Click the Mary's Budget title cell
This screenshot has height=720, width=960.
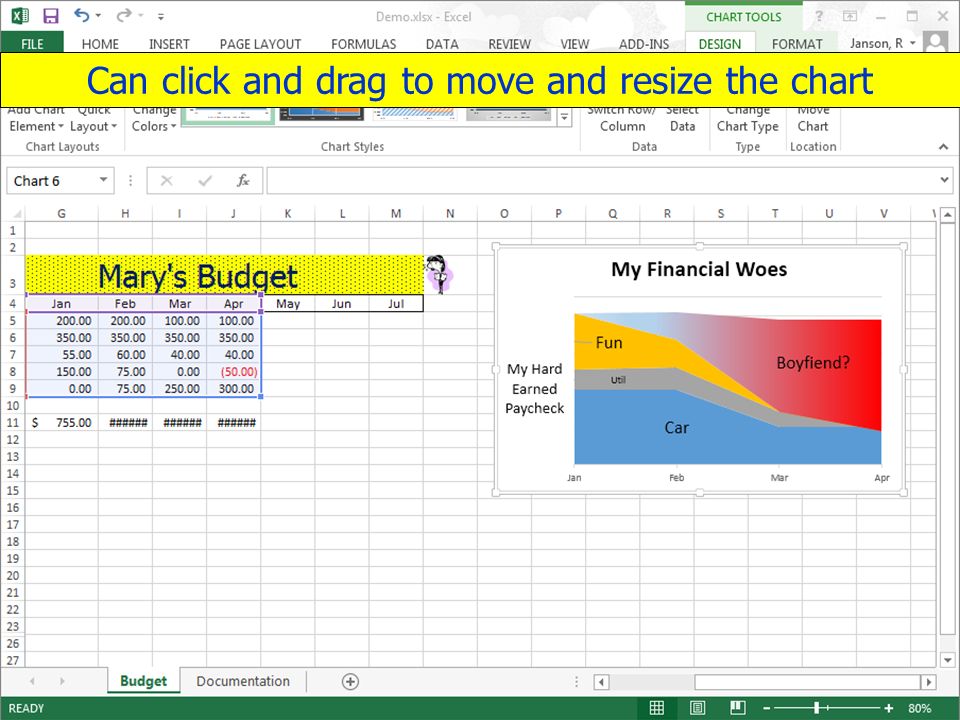(224, 275)
